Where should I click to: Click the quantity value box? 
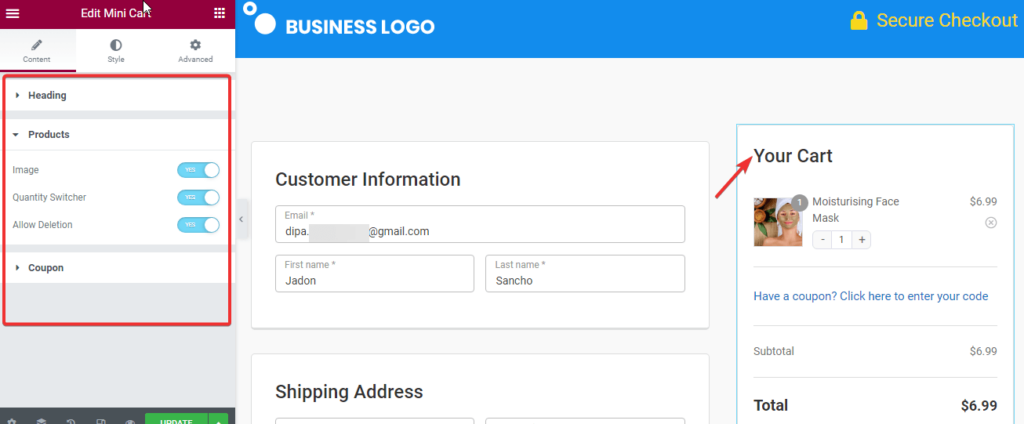point(842,240)
